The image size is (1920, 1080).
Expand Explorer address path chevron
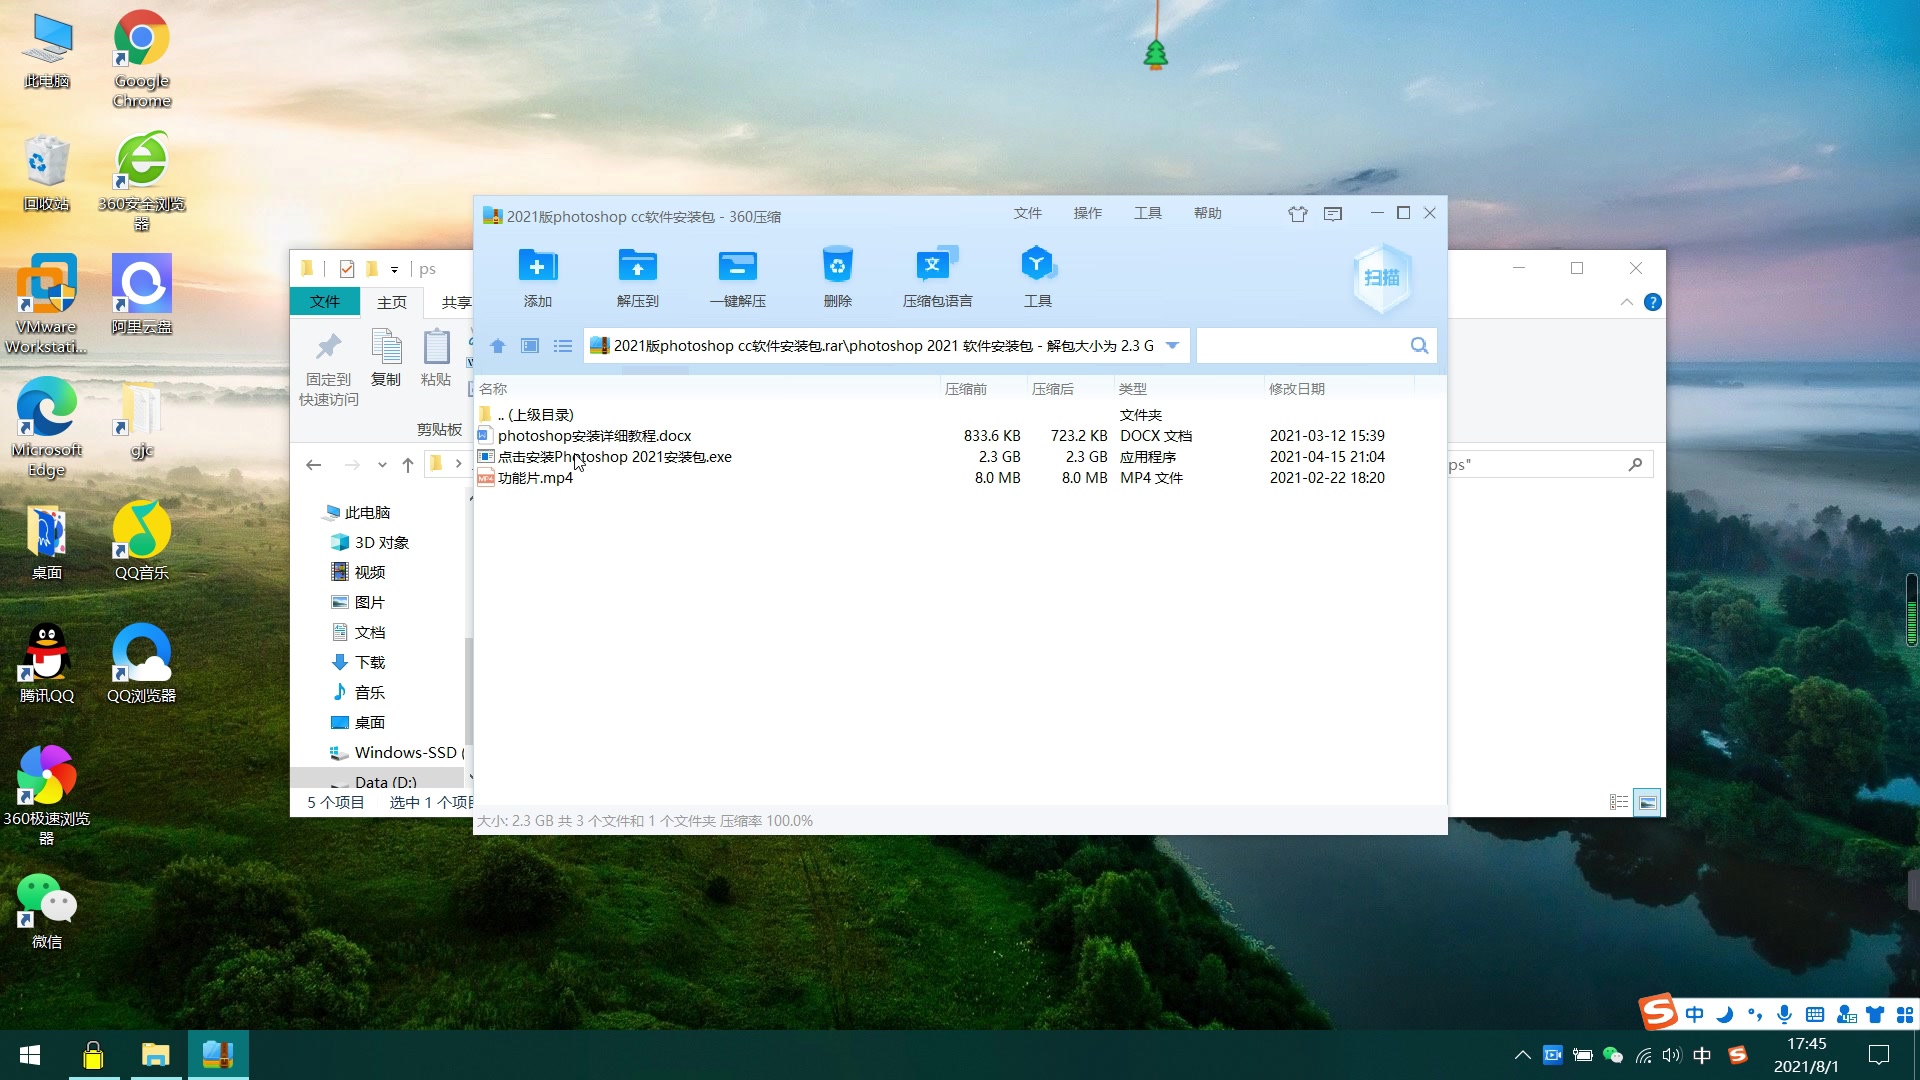click(x=459, y=464)
